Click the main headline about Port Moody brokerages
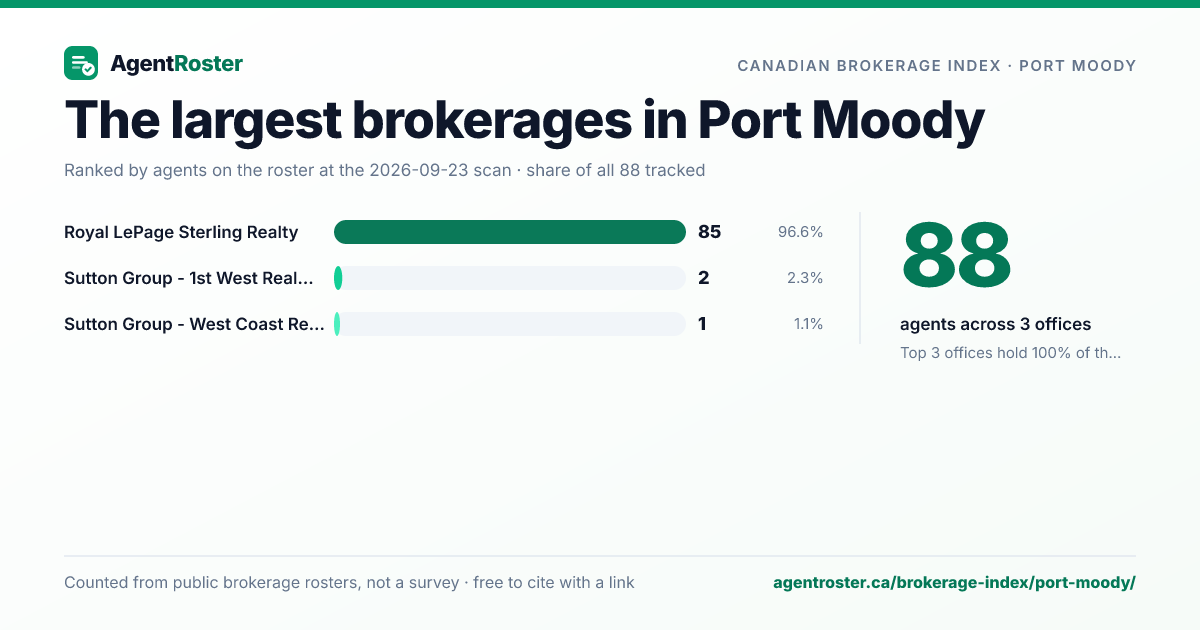Viewport: 1200px width, 630px height. [x=525, y=120]
